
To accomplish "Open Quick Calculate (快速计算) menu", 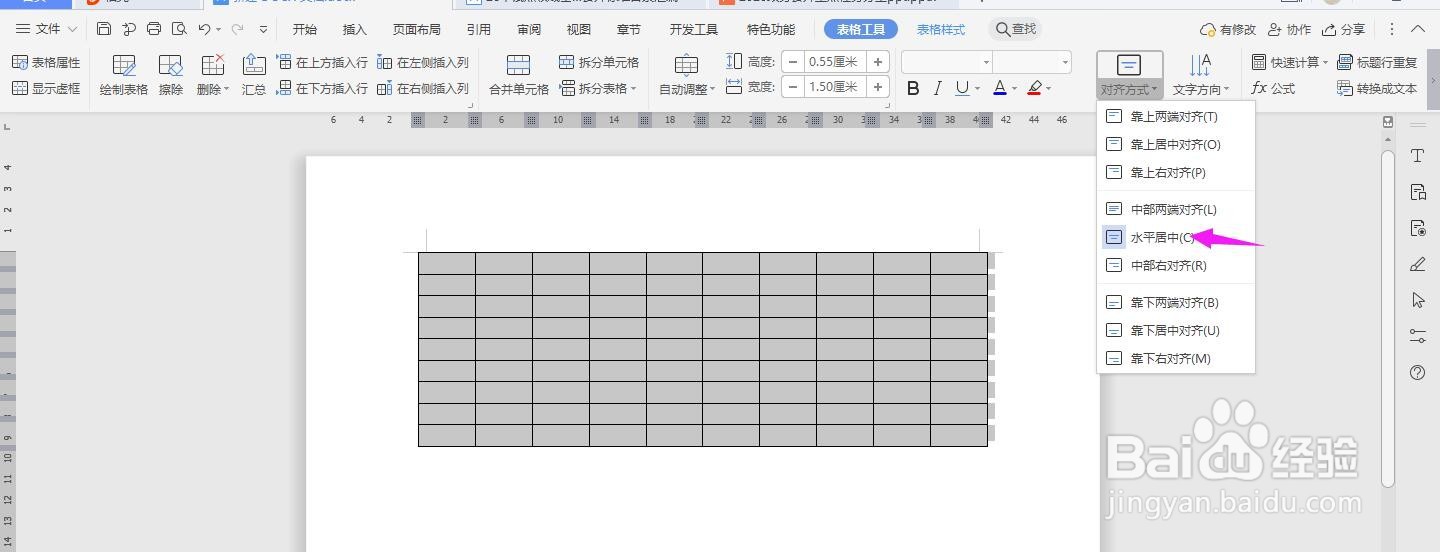I will click(x=1290, y=62).
